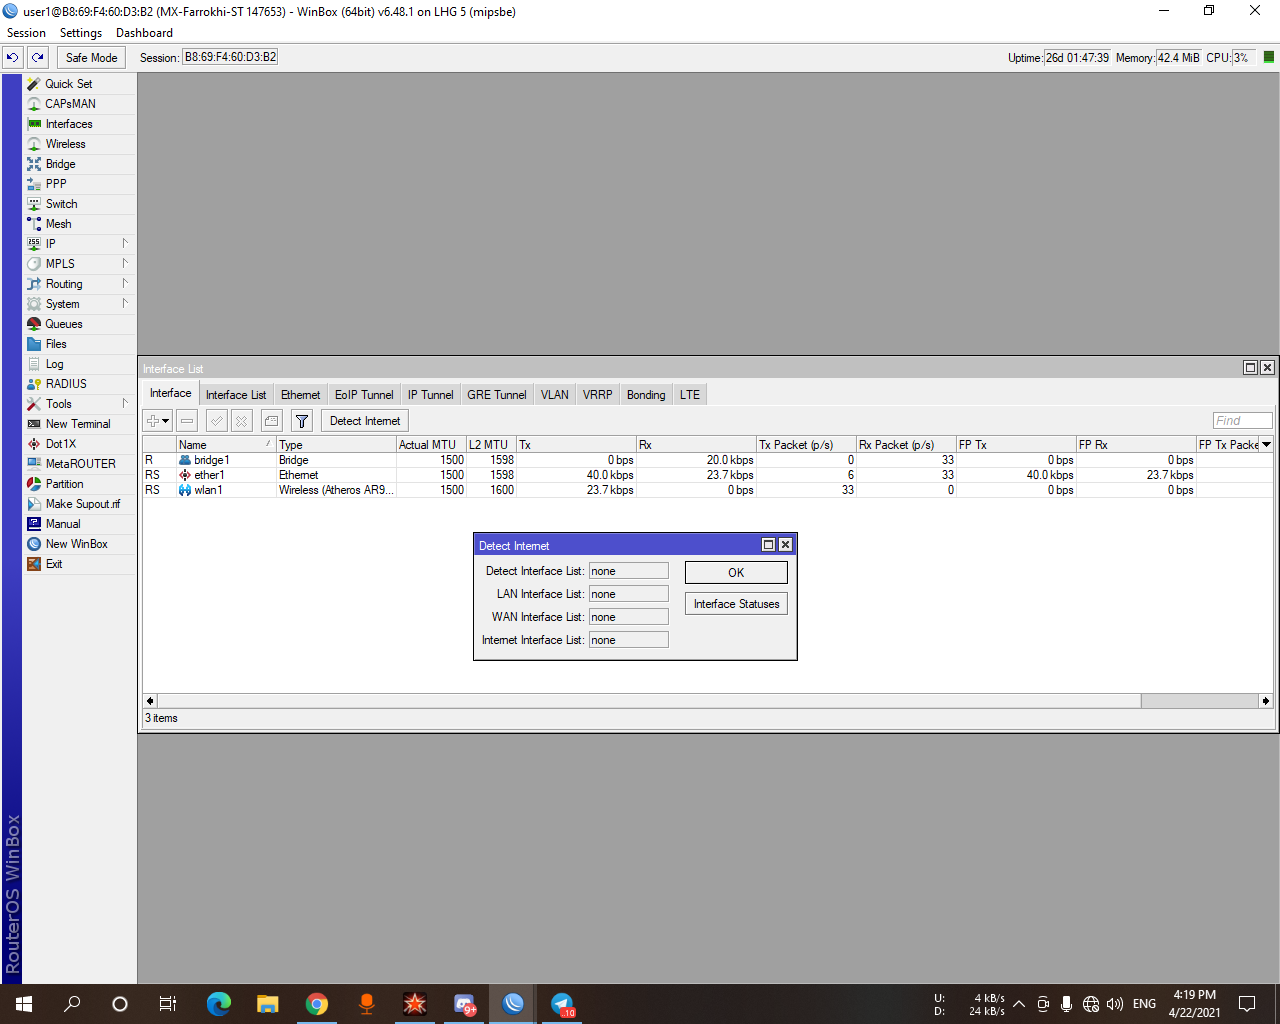The image size is (1280, 1024).
Task: Click the remove interface minus icon
Action: 186,420
